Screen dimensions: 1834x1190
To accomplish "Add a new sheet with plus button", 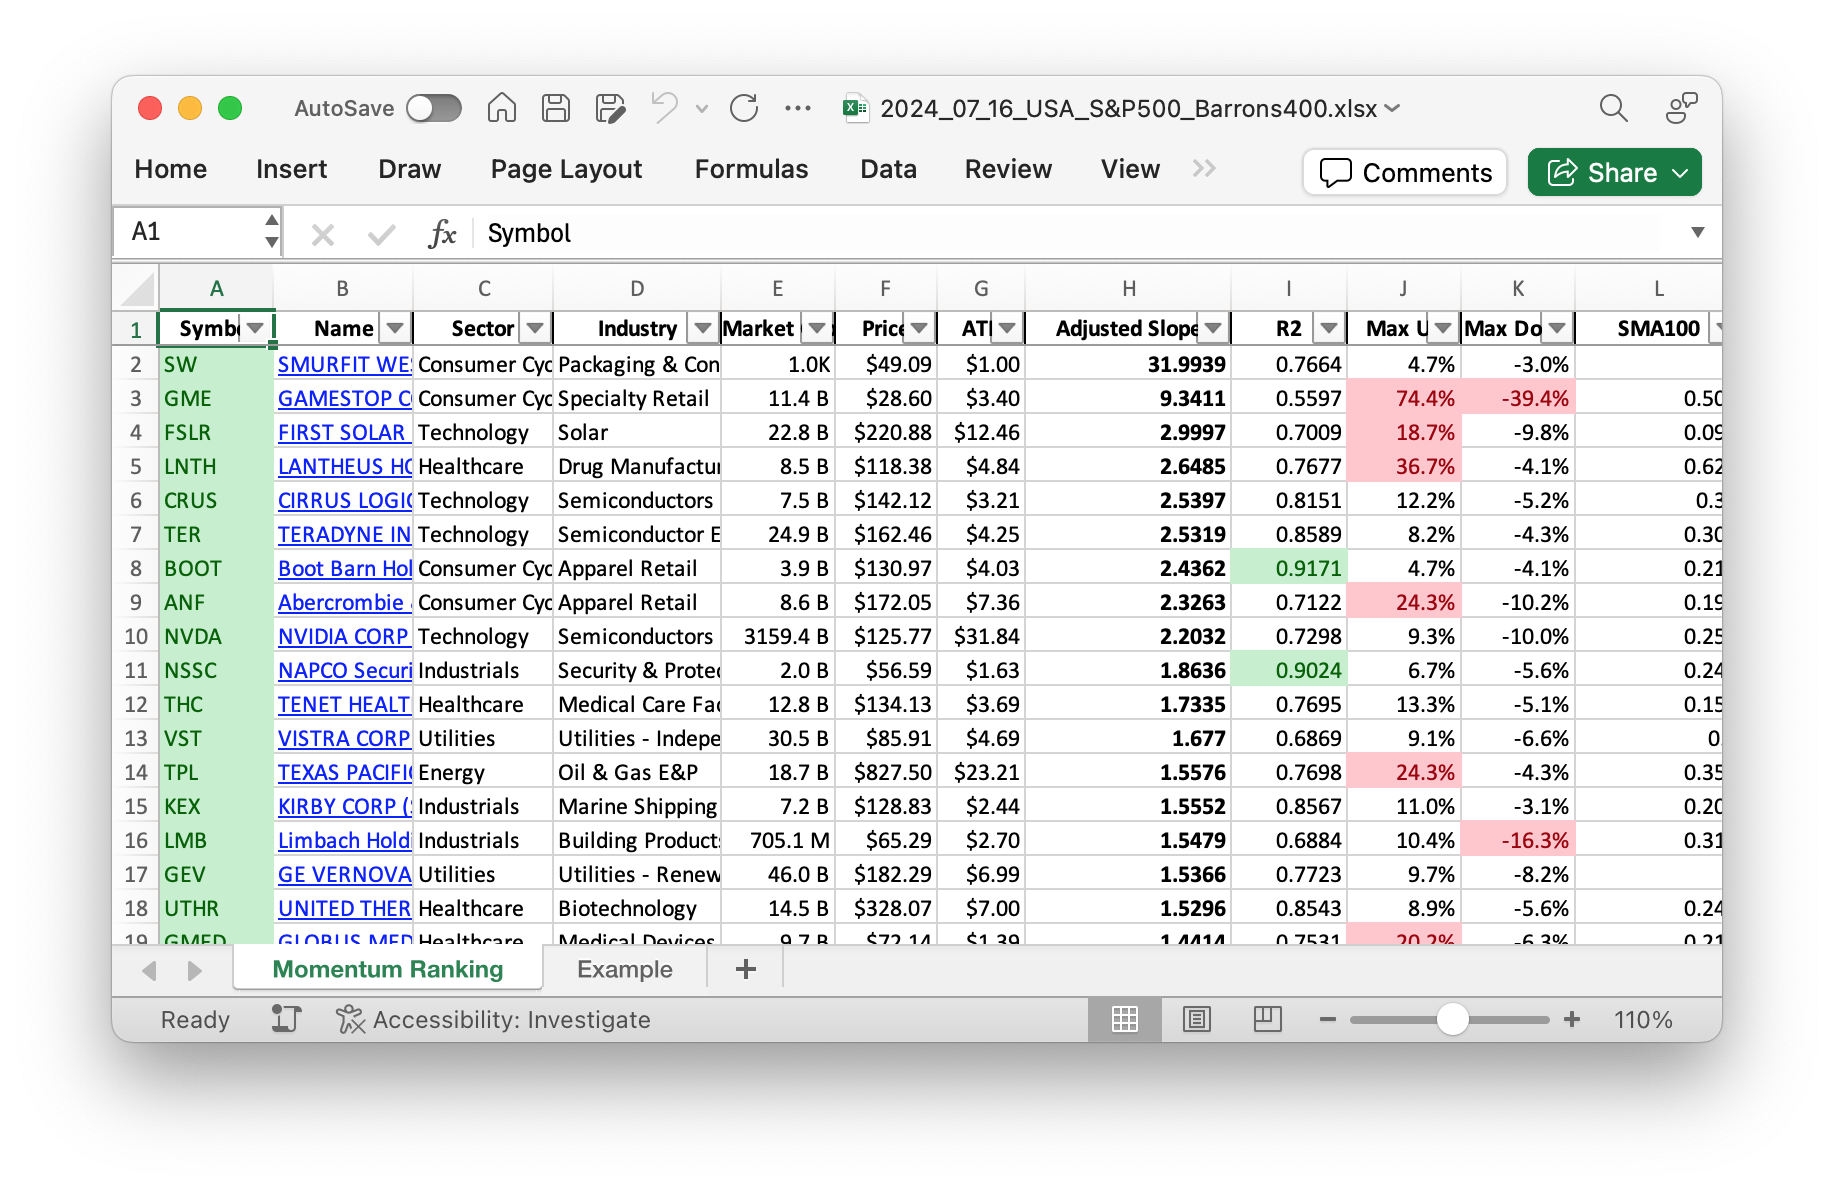I will point(746,969).
